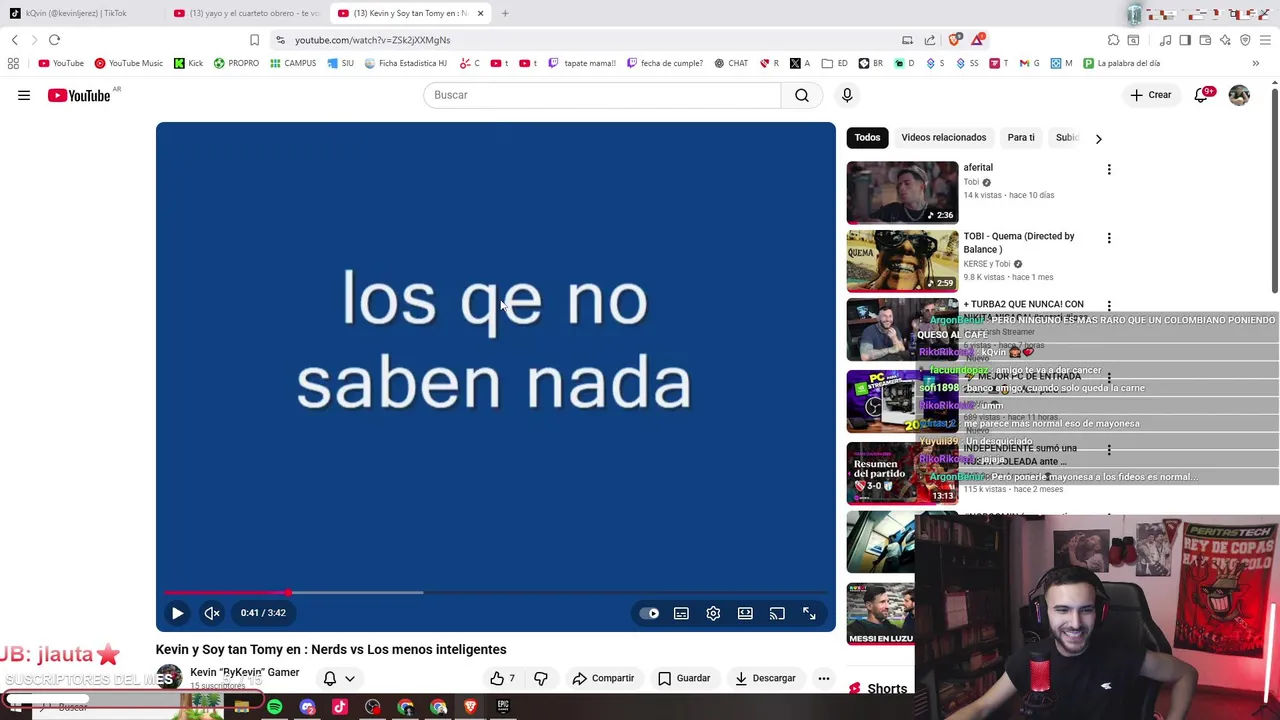
Task: Open Spotify from the taskbar
Action: pos(274,707)
